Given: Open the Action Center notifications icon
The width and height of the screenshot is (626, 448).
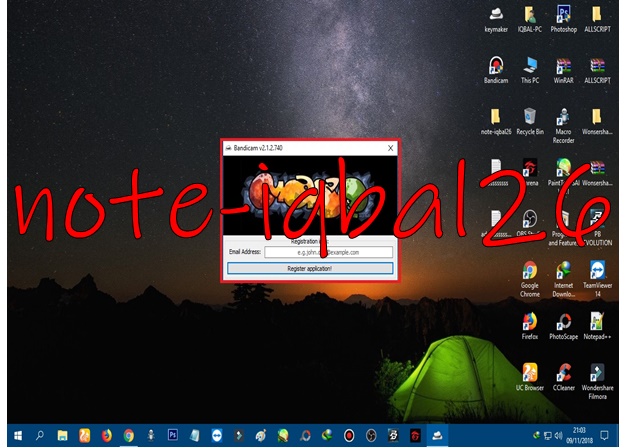Looking at the screenshot, I should pos(605,435).
